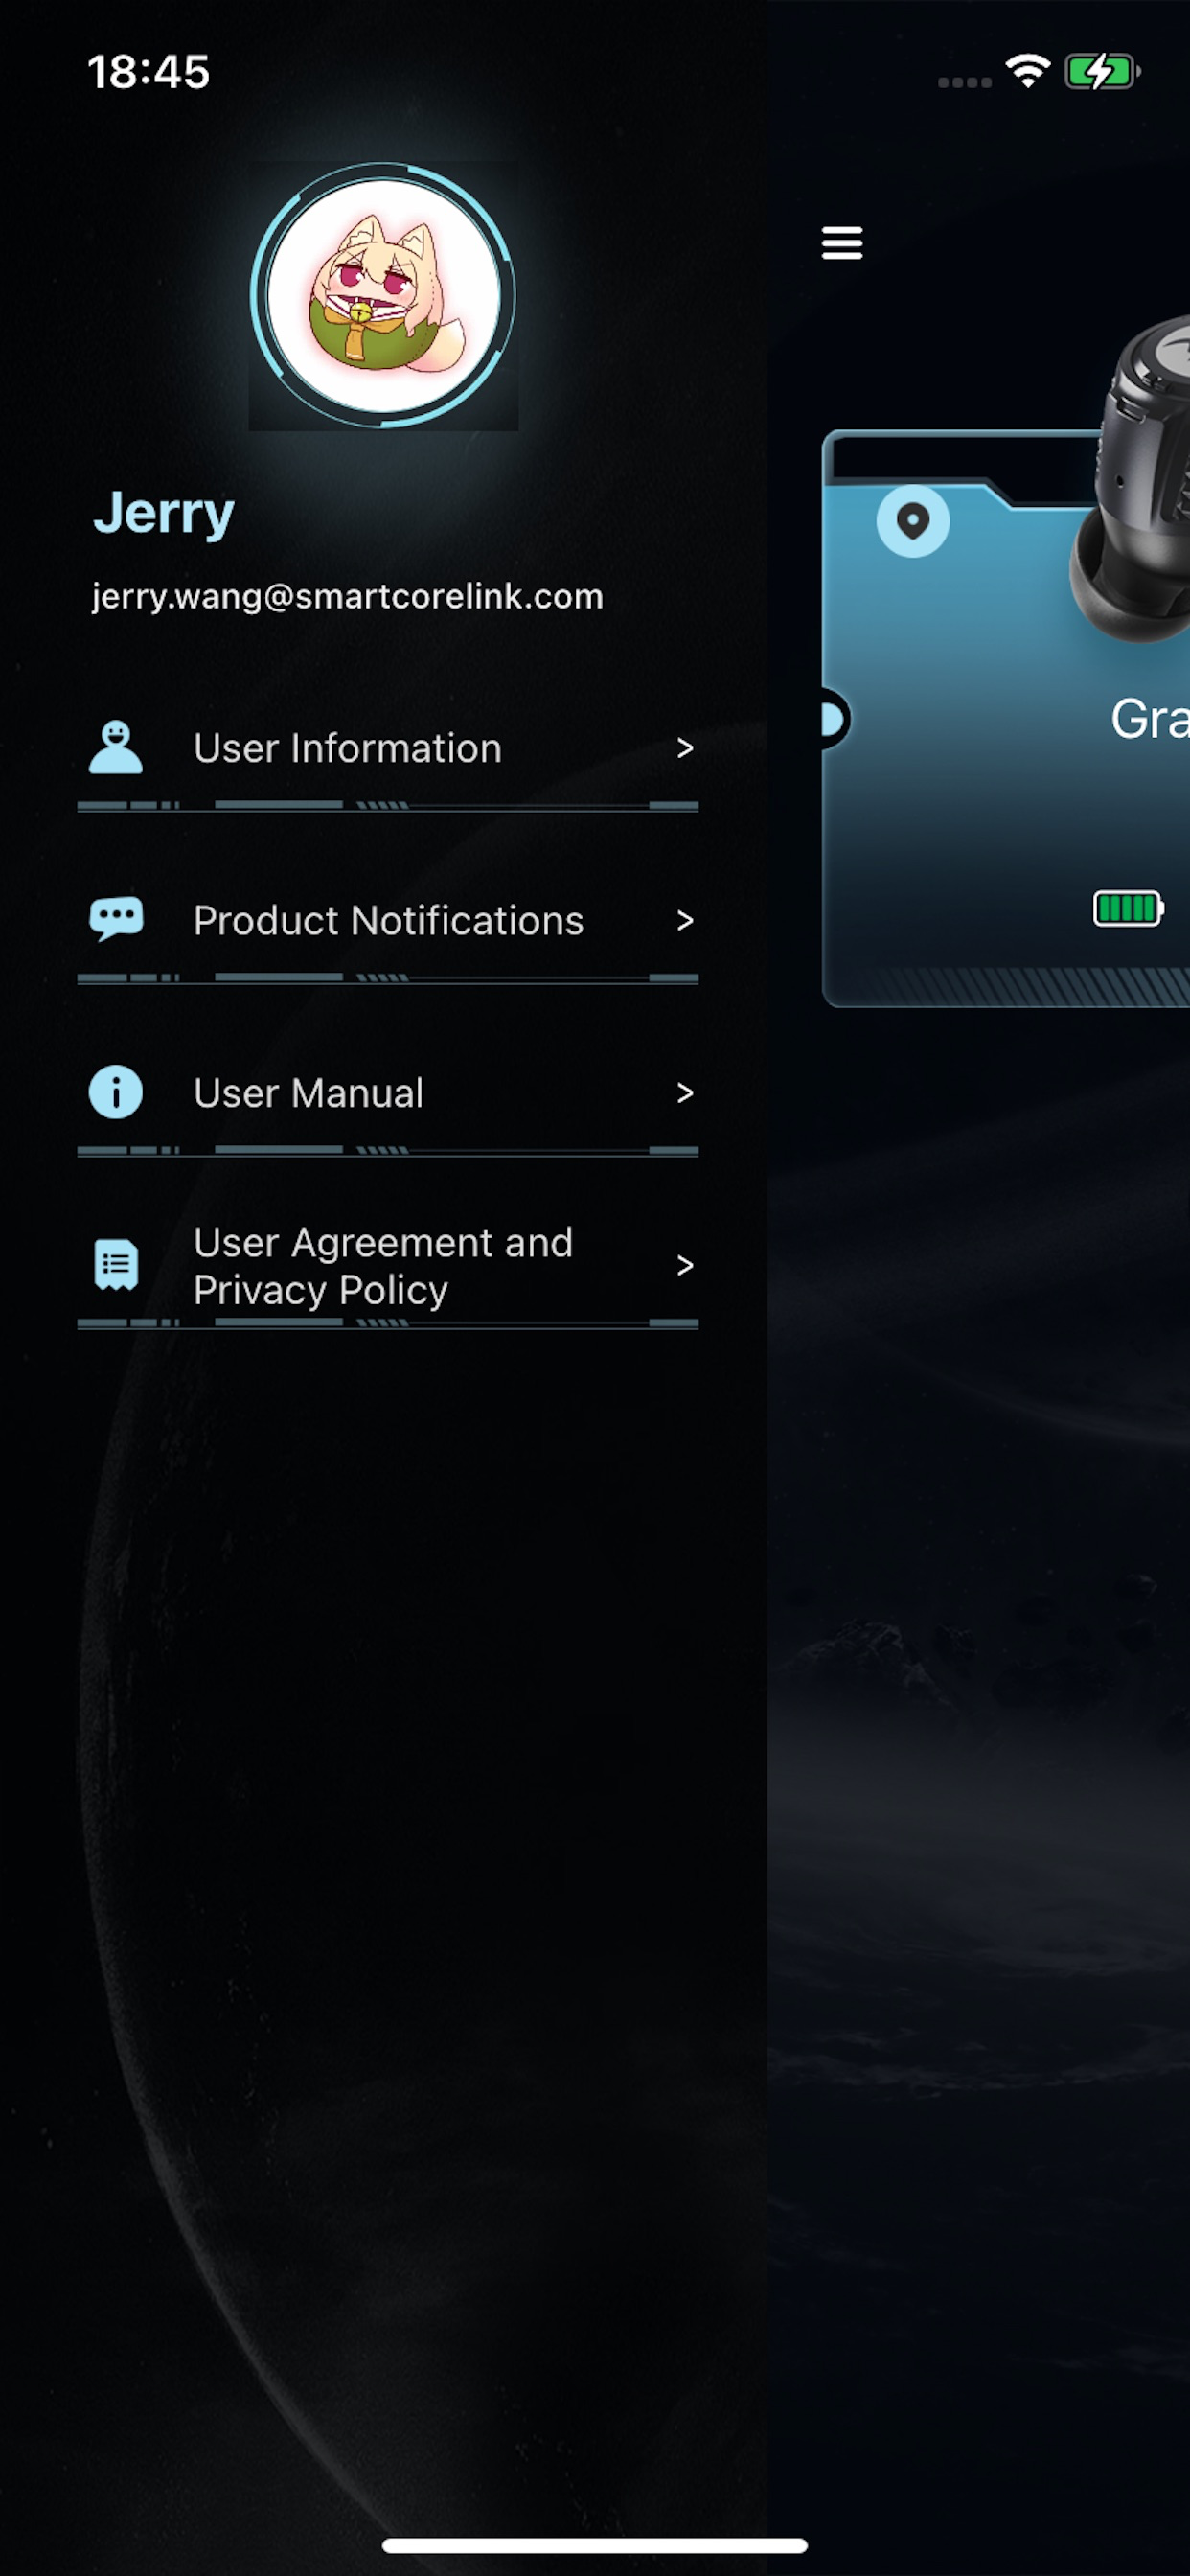Open User Manual menu item
This screenshot has height=2576, width=1190.
point(387,1093)
